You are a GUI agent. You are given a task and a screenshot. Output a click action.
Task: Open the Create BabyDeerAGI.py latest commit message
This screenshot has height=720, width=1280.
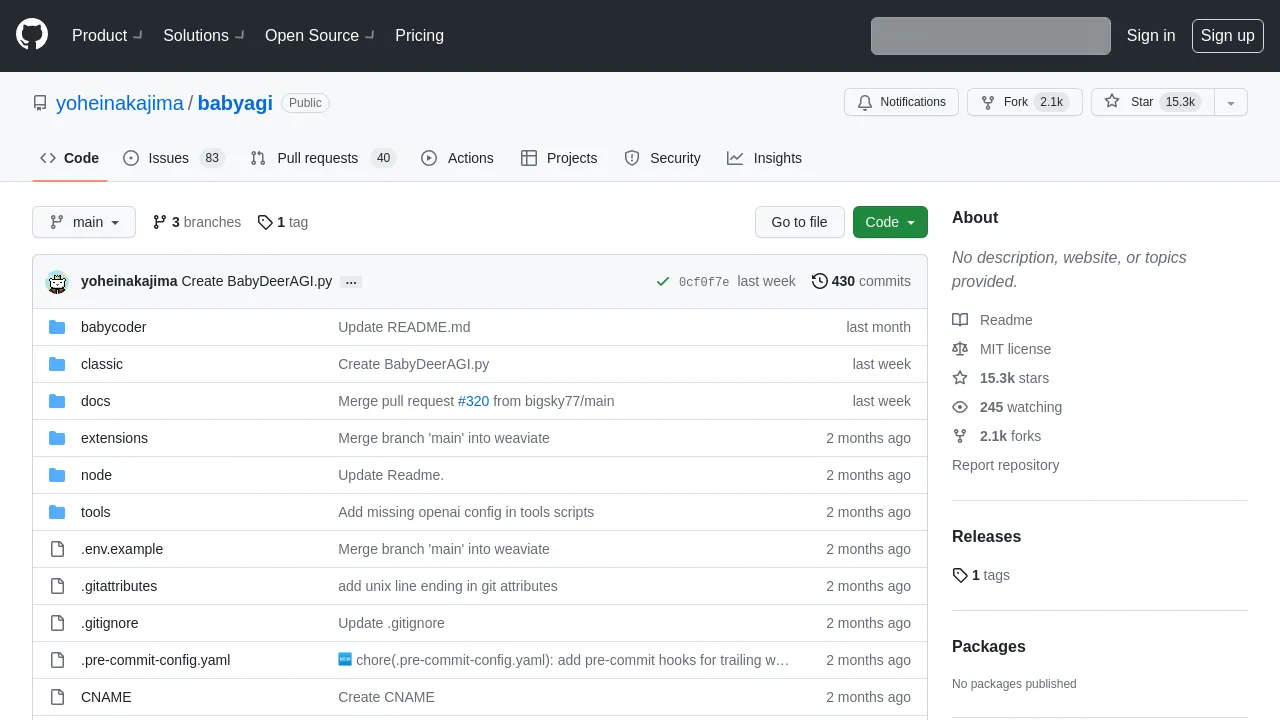pos(257,281)
